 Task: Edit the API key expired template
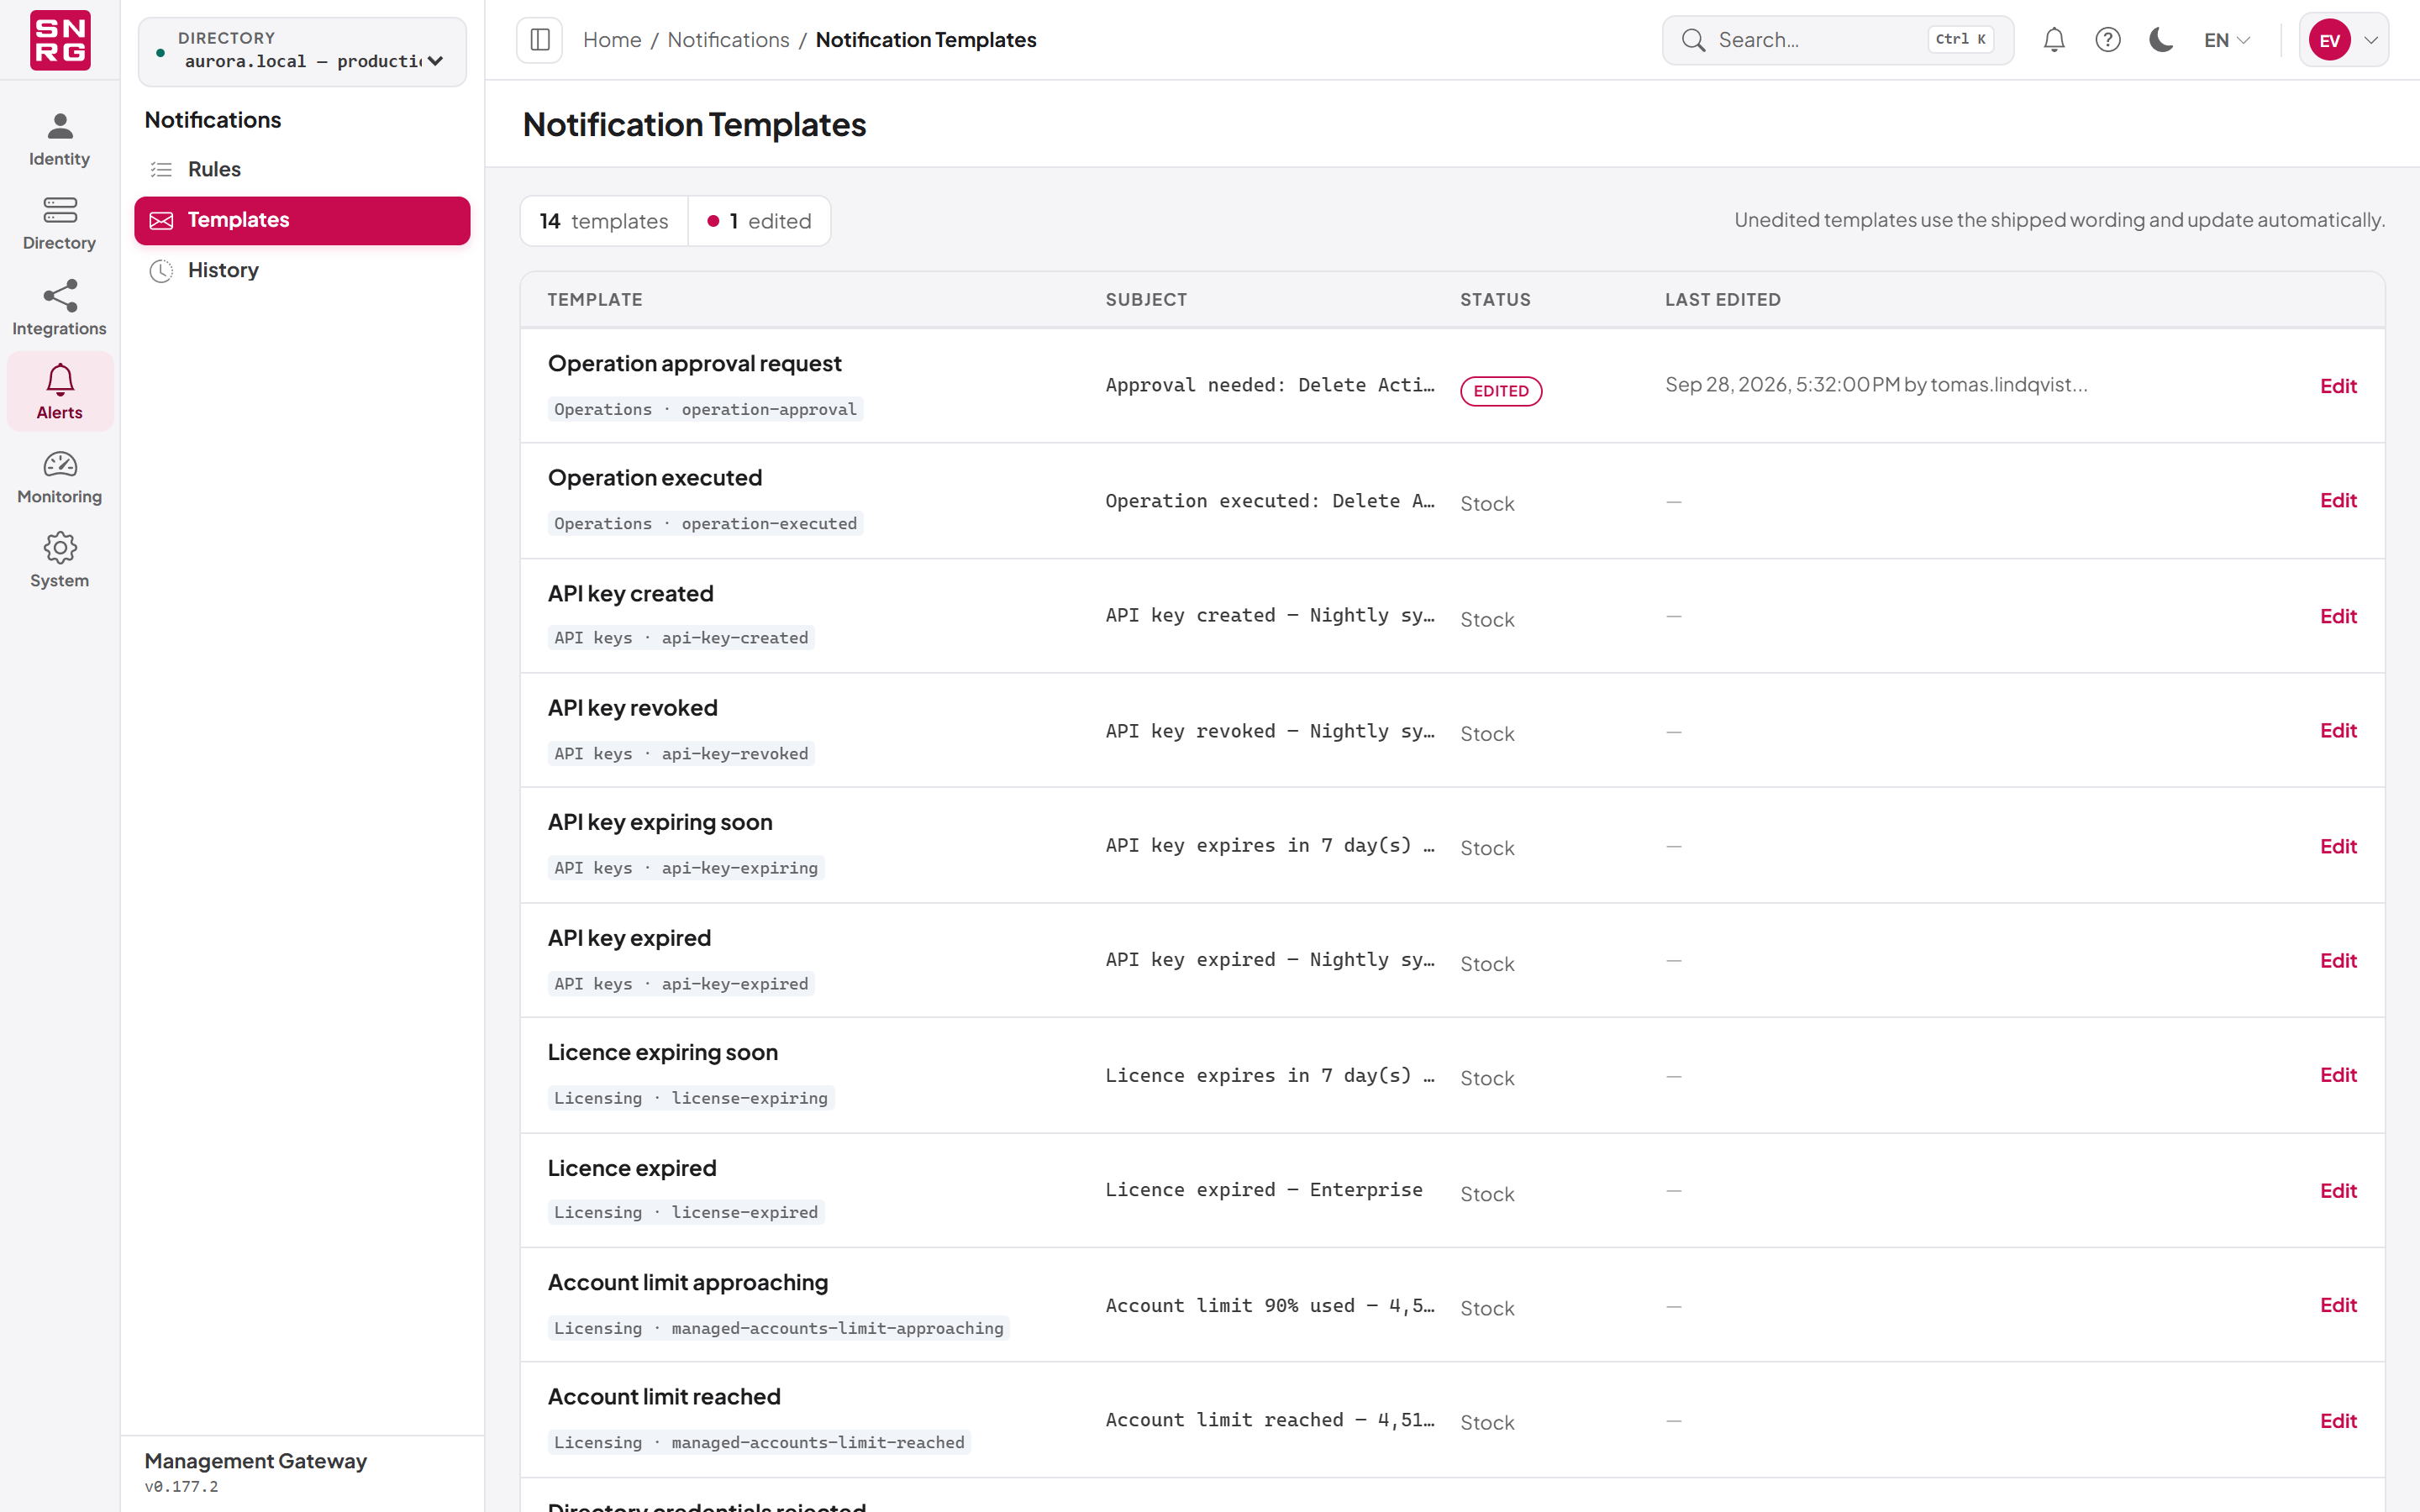tap(2338, 960)
